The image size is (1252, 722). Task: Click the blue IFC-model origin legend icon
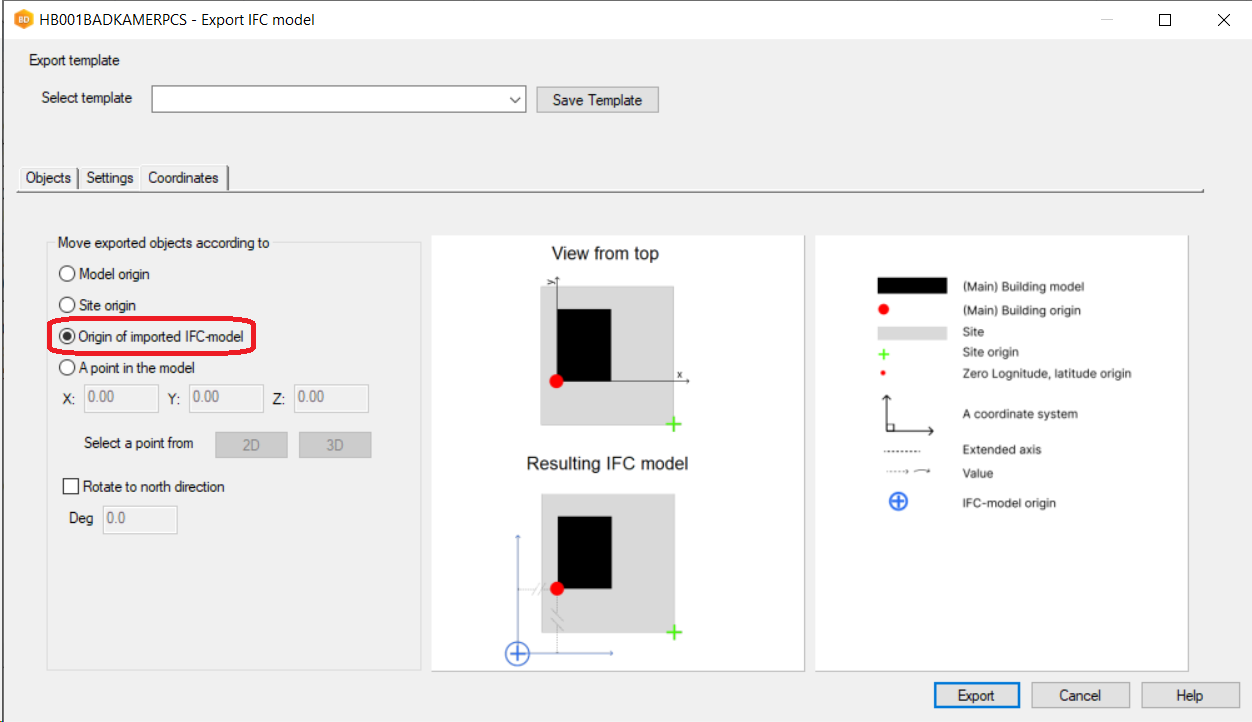pos(898,501)
